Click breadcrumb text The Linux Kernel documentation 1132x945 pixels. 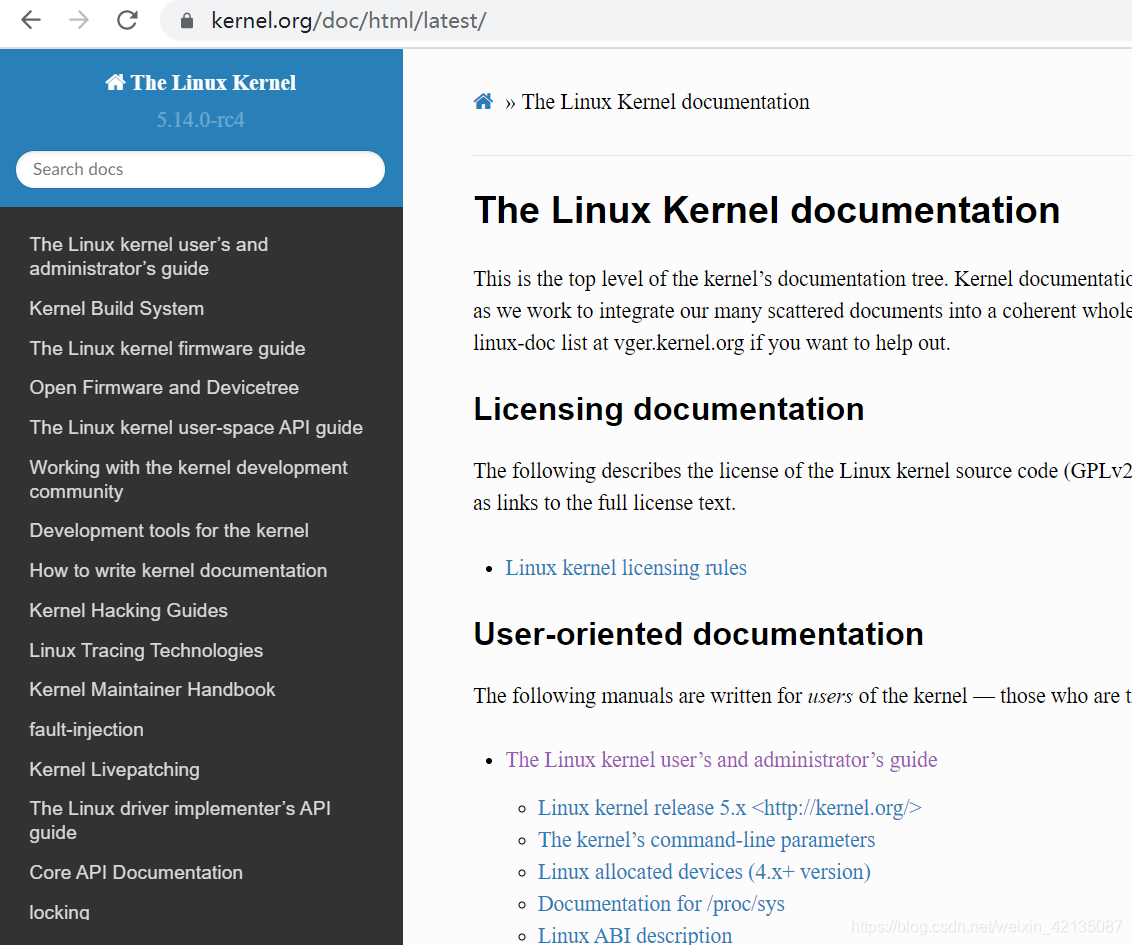click(666, 102)
